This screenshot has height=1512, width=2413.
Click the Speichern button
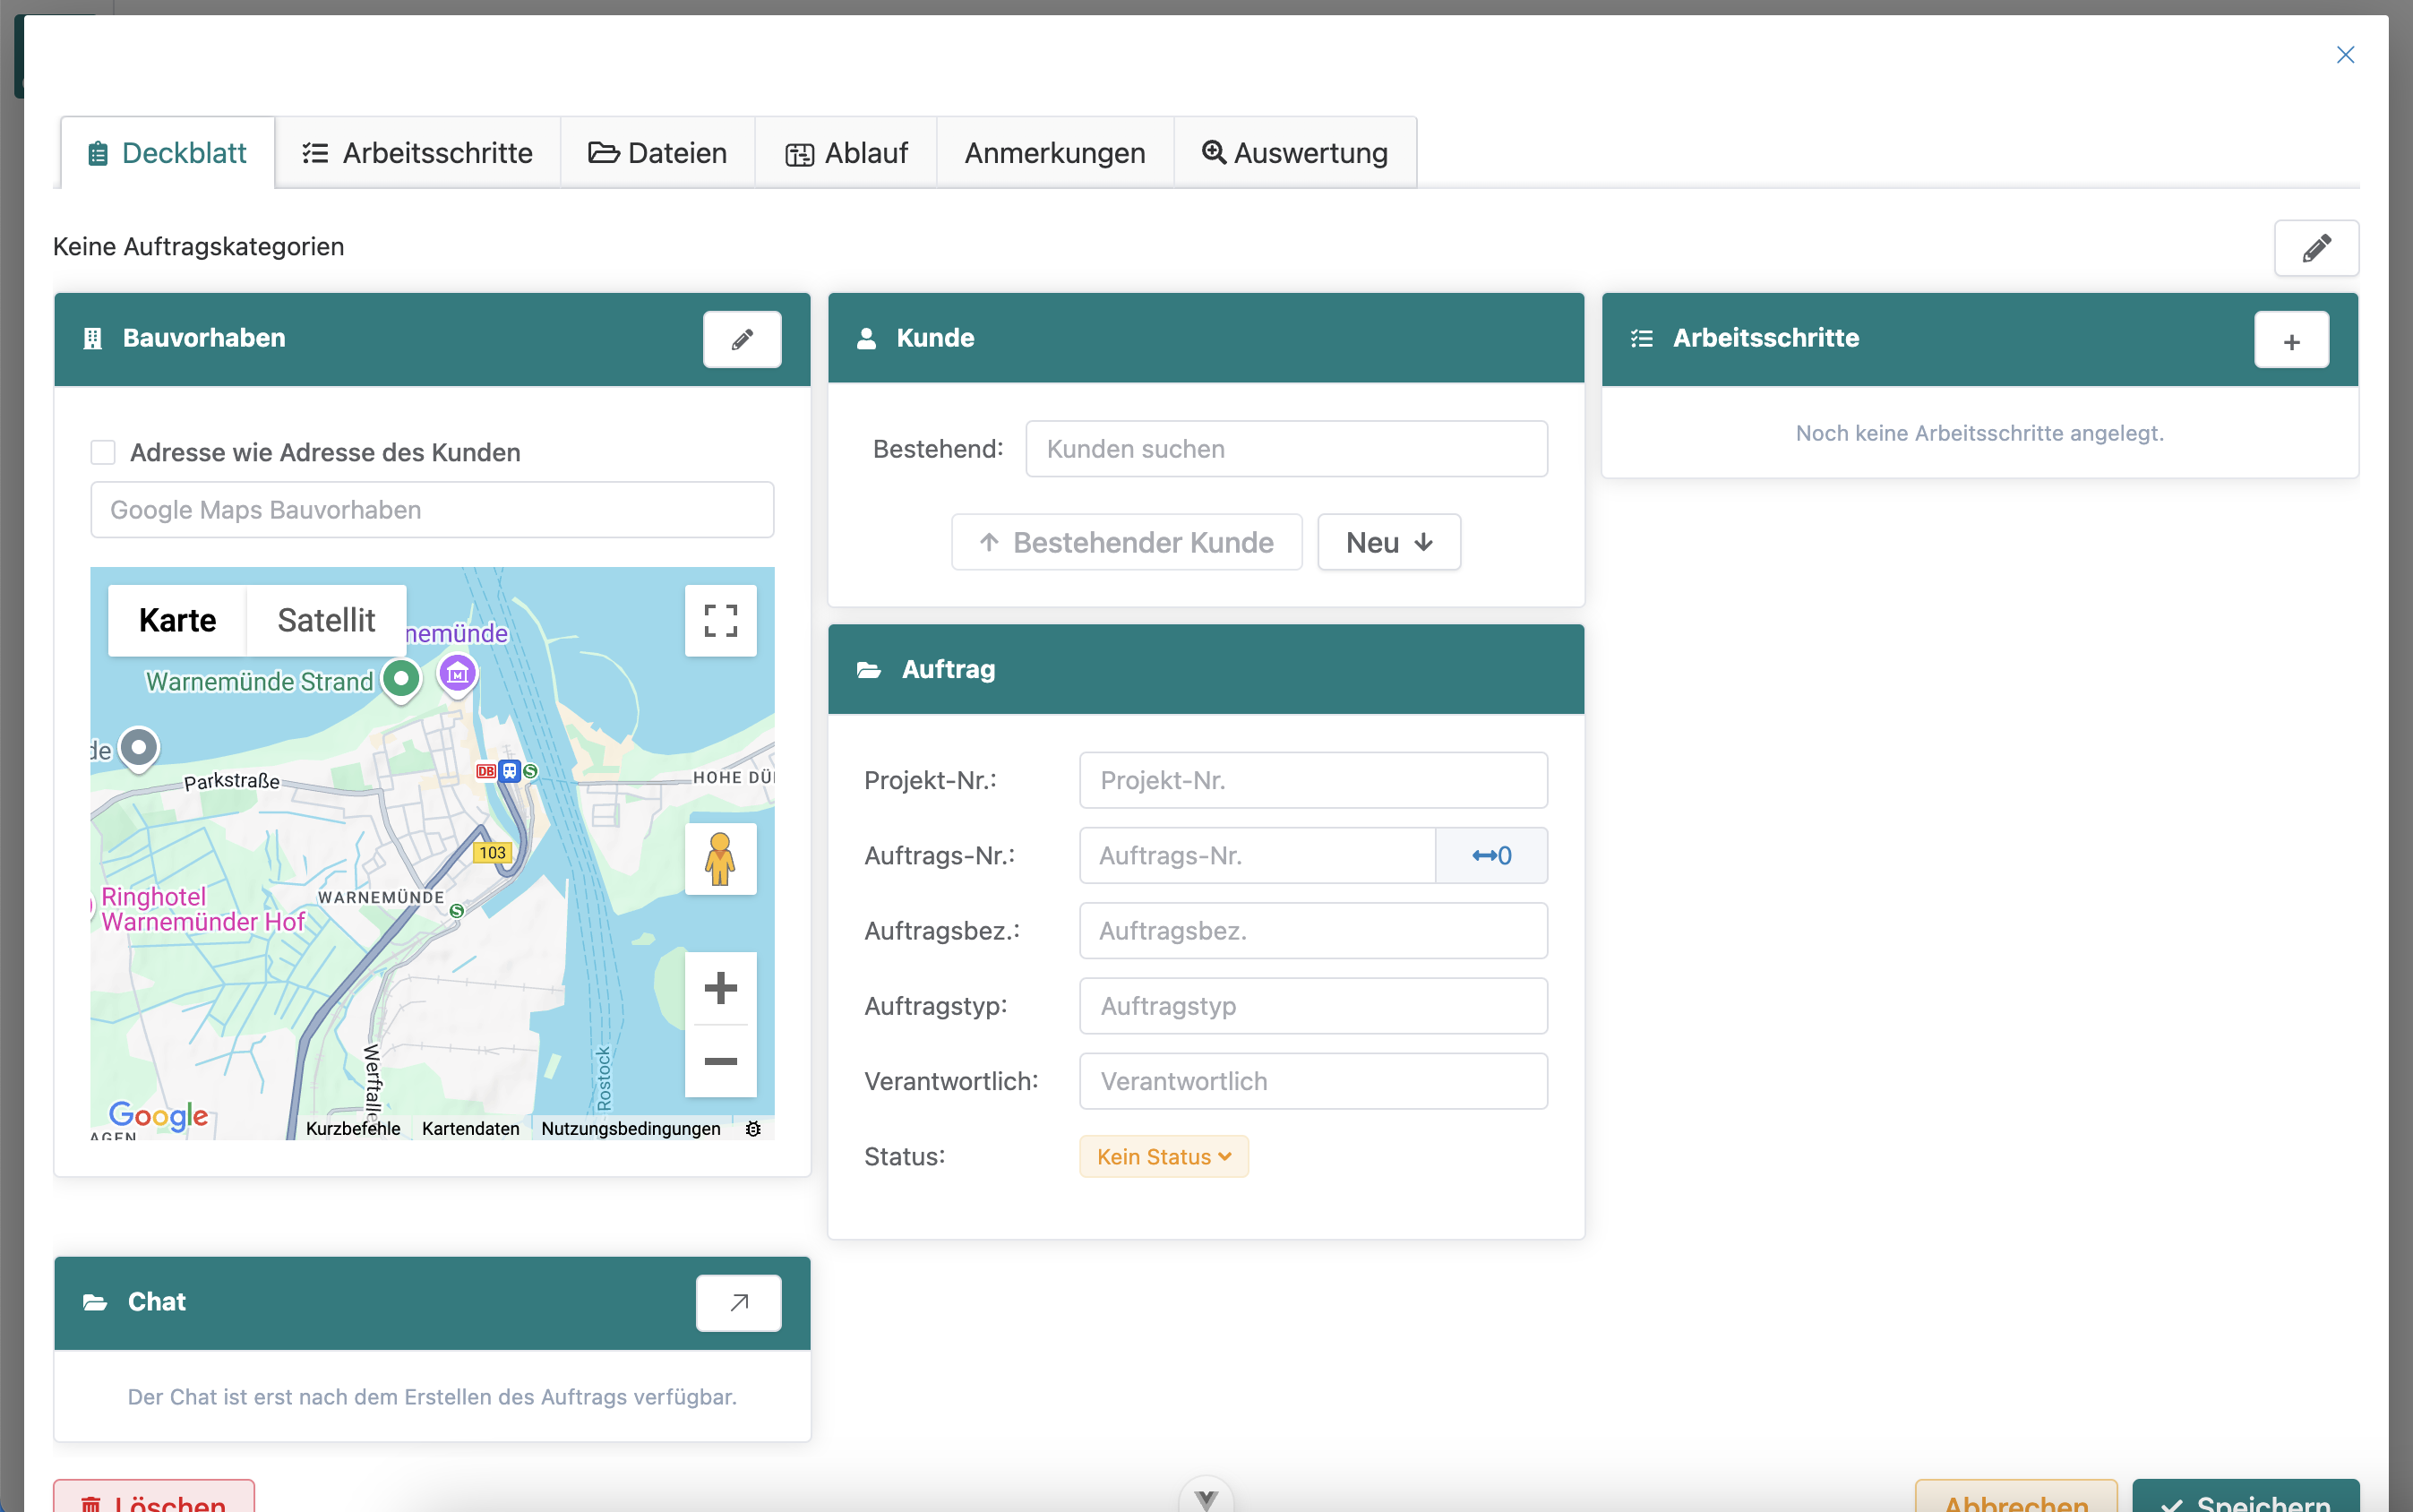(x=2245, y=1500)
